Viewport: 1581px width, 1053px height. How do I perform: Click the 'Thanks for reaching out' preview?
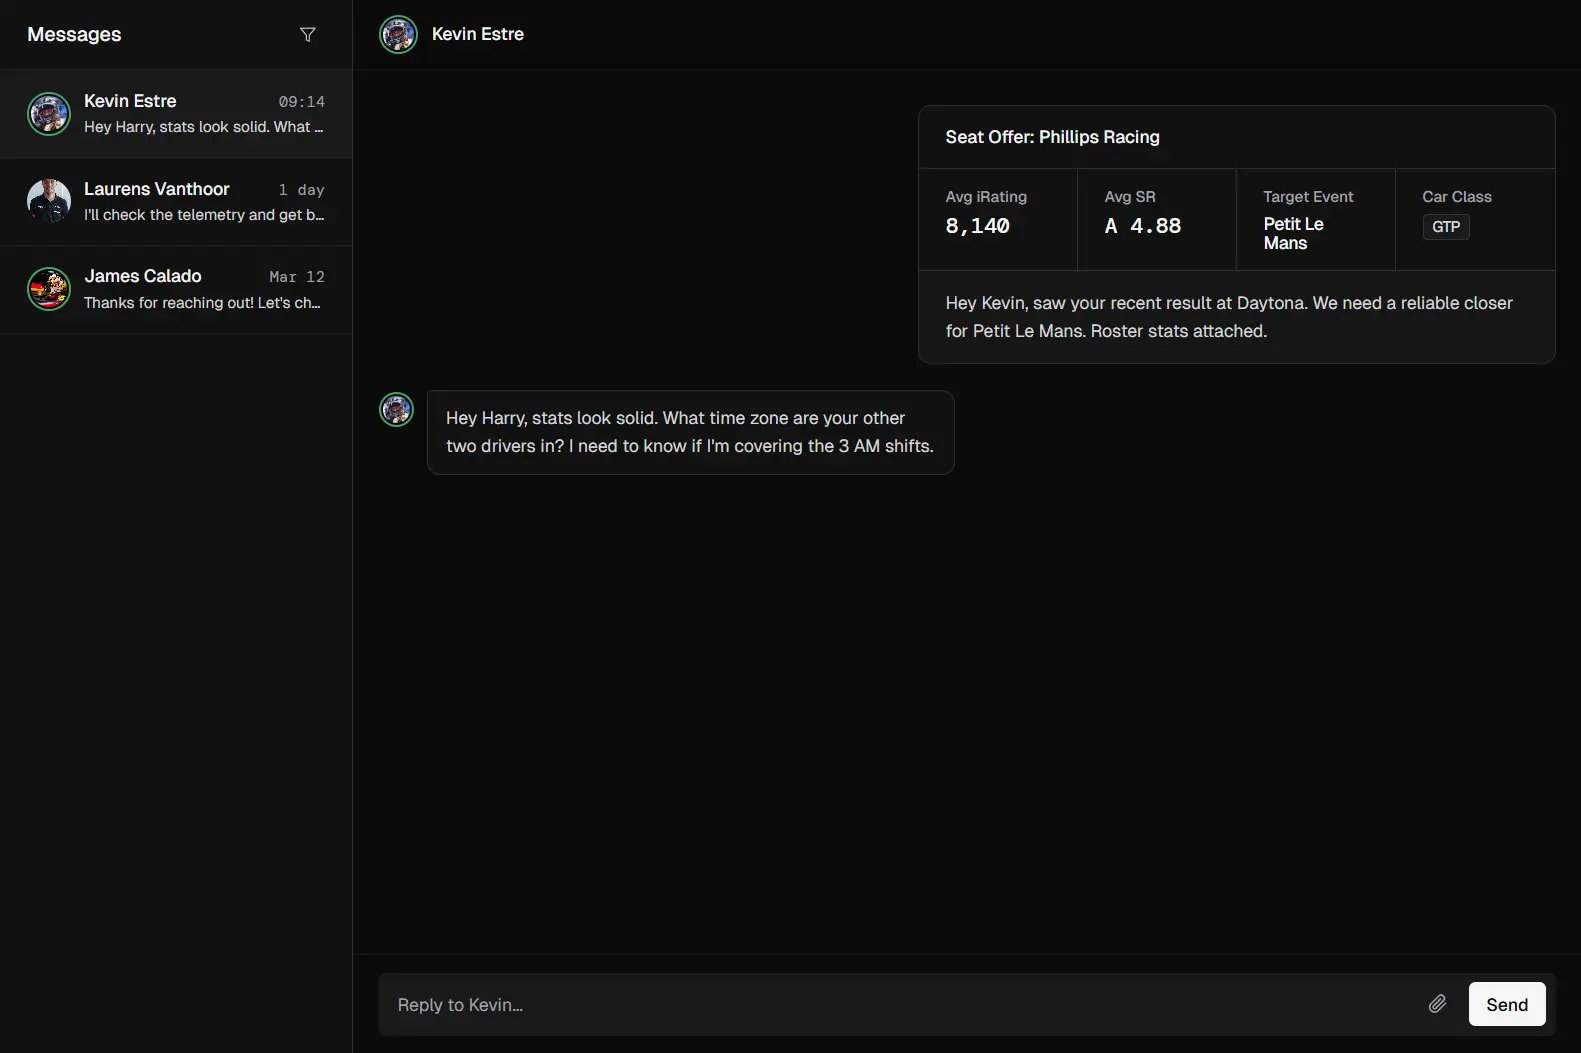202,303
